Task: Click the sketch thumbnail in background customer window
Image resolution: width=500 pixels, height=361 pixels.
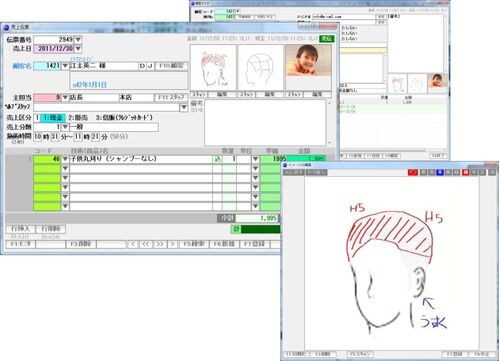Action: tap(398, 83)
